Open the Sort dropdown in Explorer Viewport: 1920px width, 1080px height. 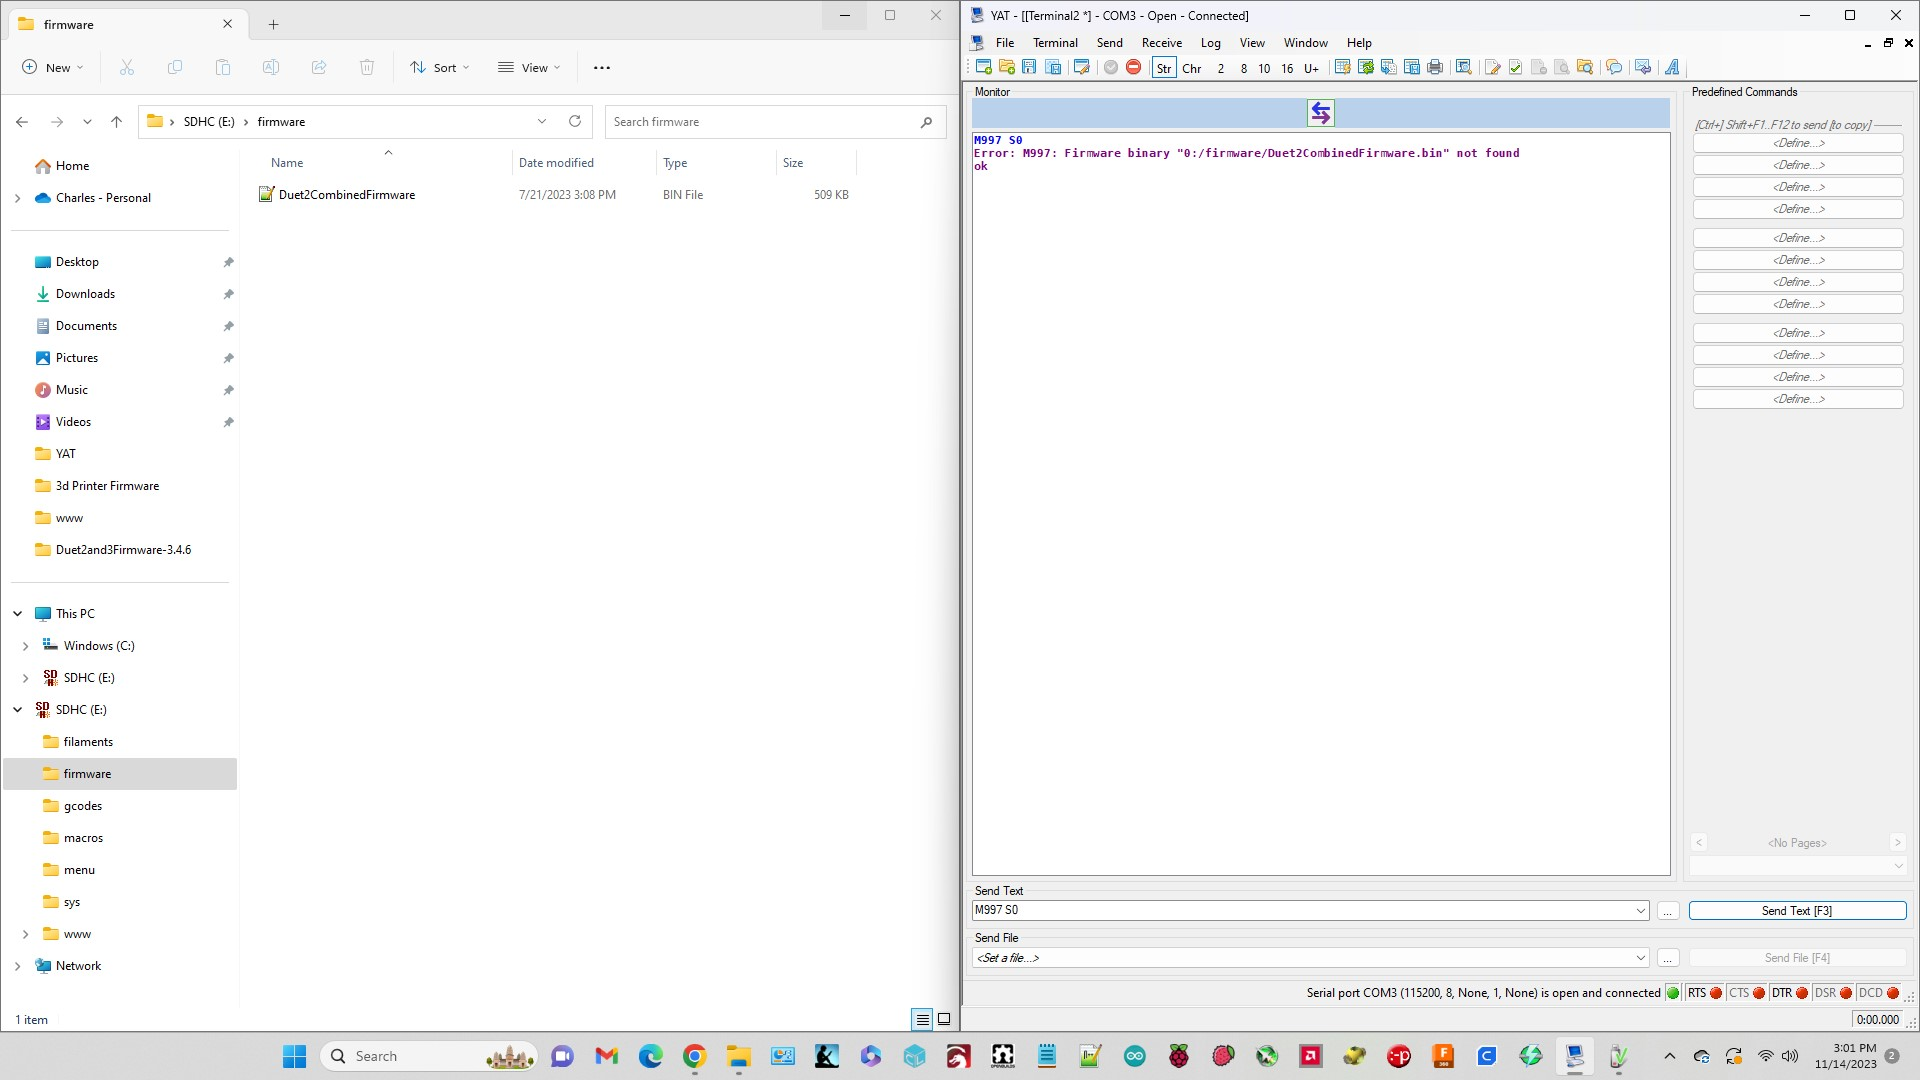[x=440, y=68]
